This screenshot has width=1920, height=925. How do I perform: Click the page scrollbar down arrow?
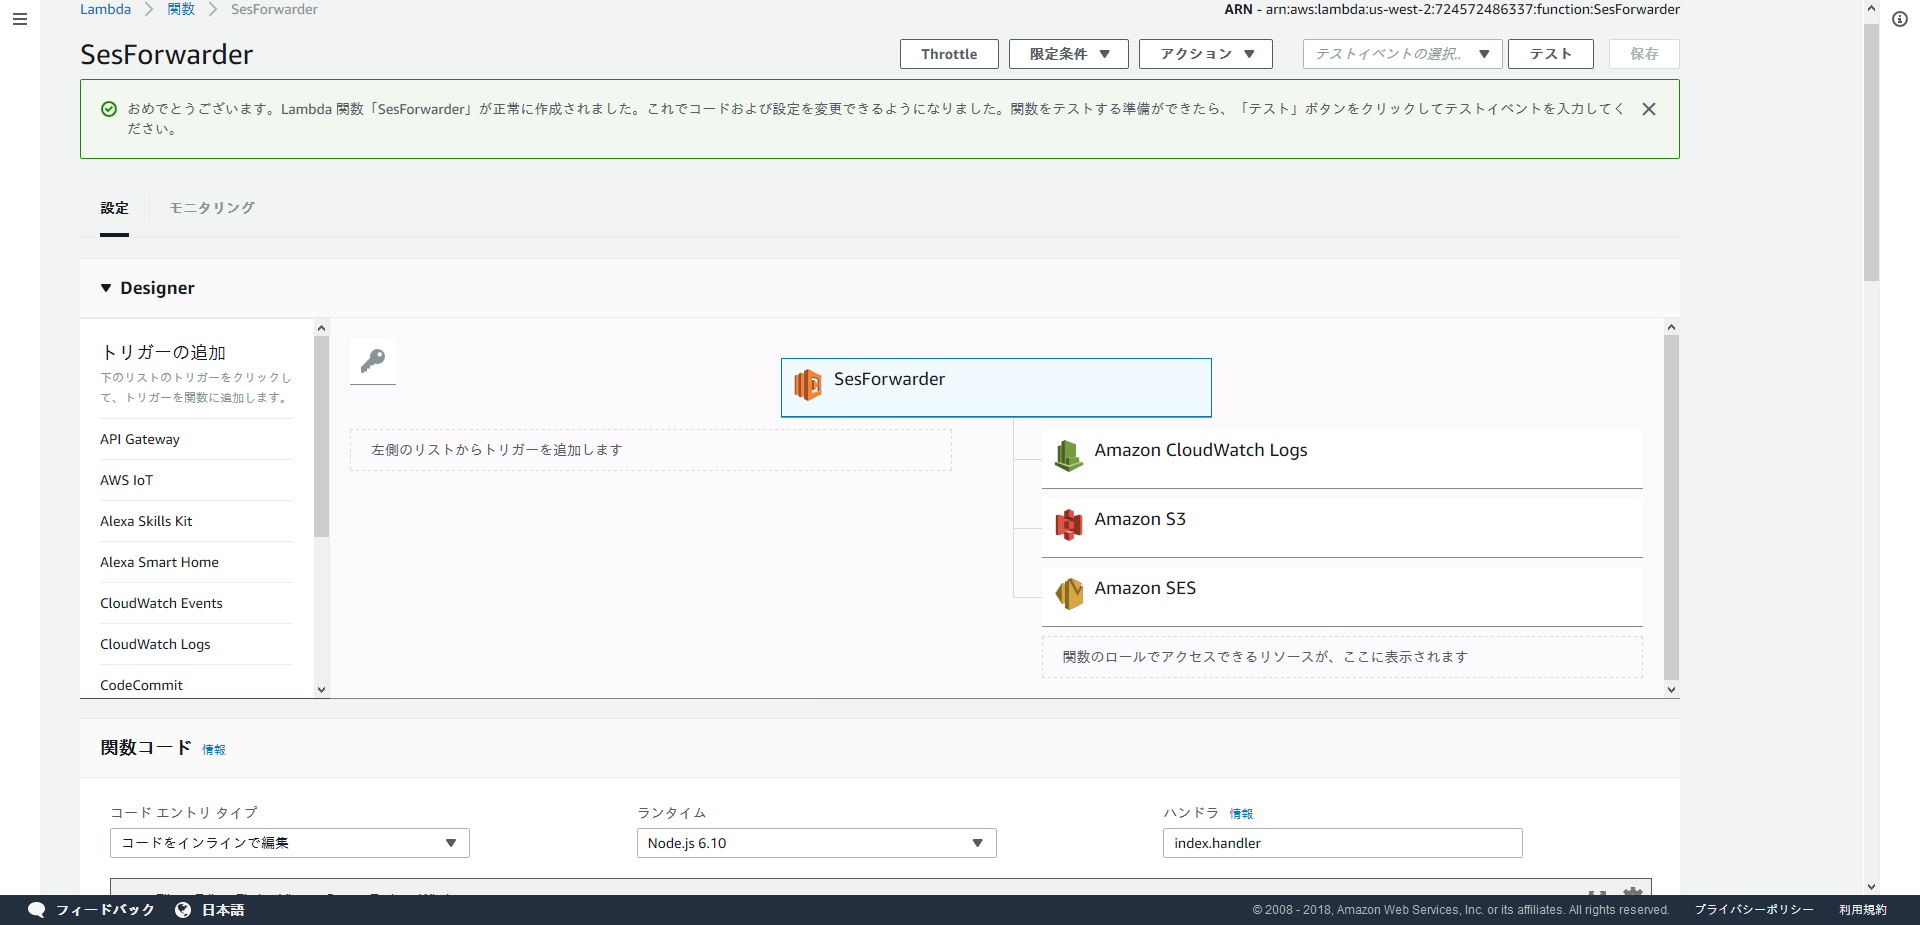[x=1871, y=887]
